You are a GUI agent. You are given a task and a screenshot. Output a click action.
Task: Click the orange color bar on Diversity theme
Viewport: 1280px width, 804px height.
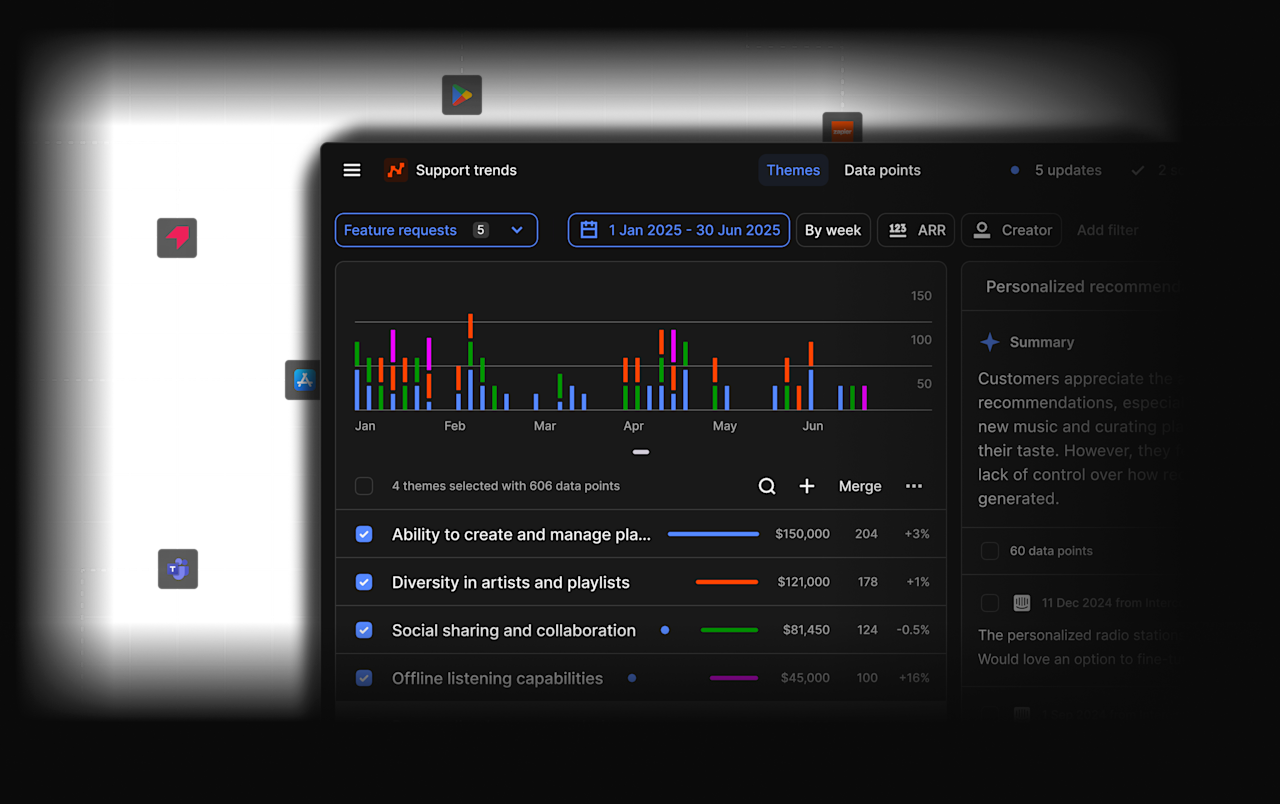[727, 582]
